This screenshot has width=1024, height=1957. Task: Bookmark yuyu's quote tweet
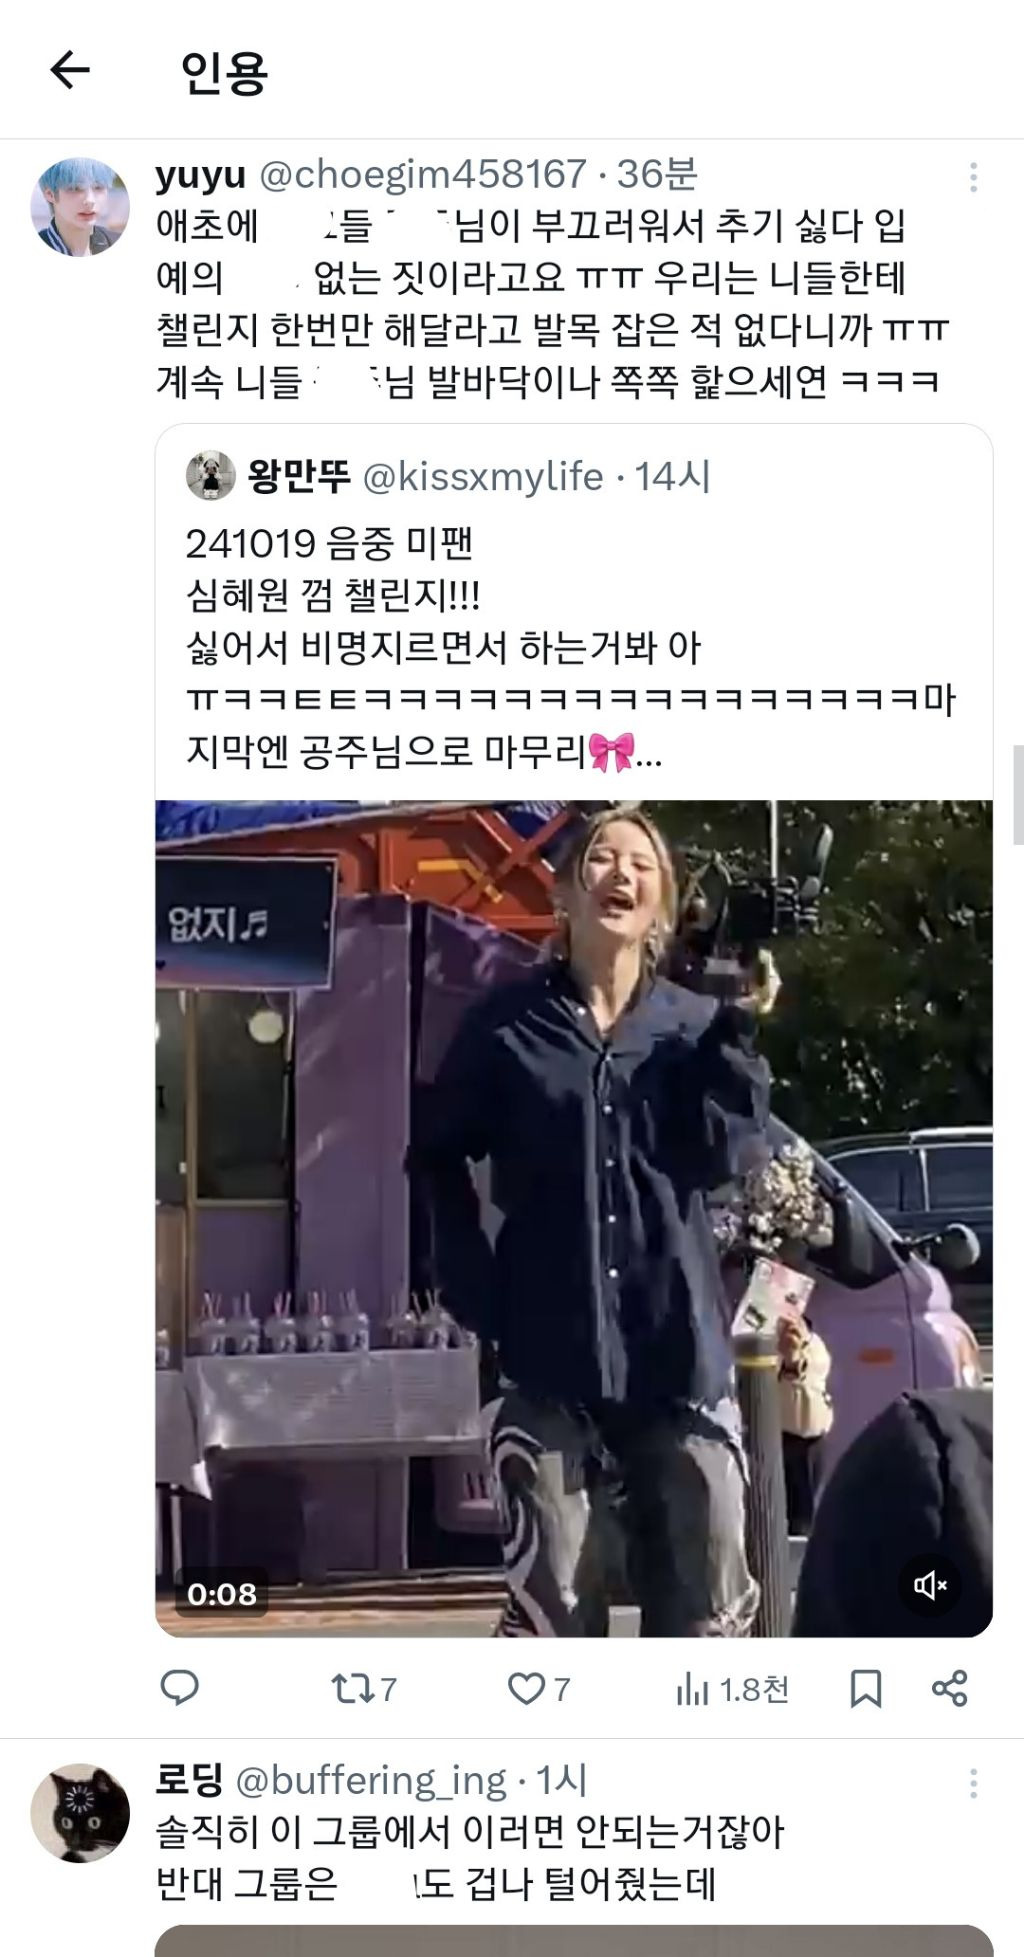click(x=865, y=1689)
